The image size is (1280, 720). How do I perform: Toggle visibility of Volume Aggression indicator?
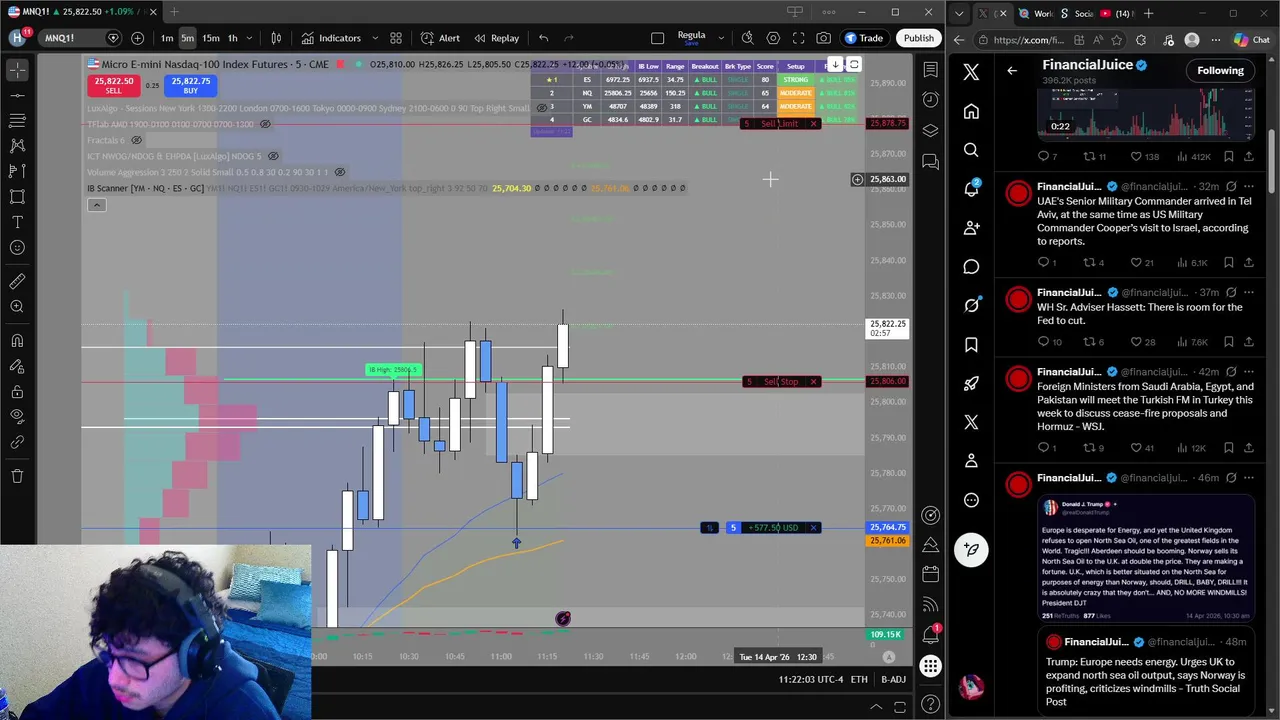click(339, 172)
